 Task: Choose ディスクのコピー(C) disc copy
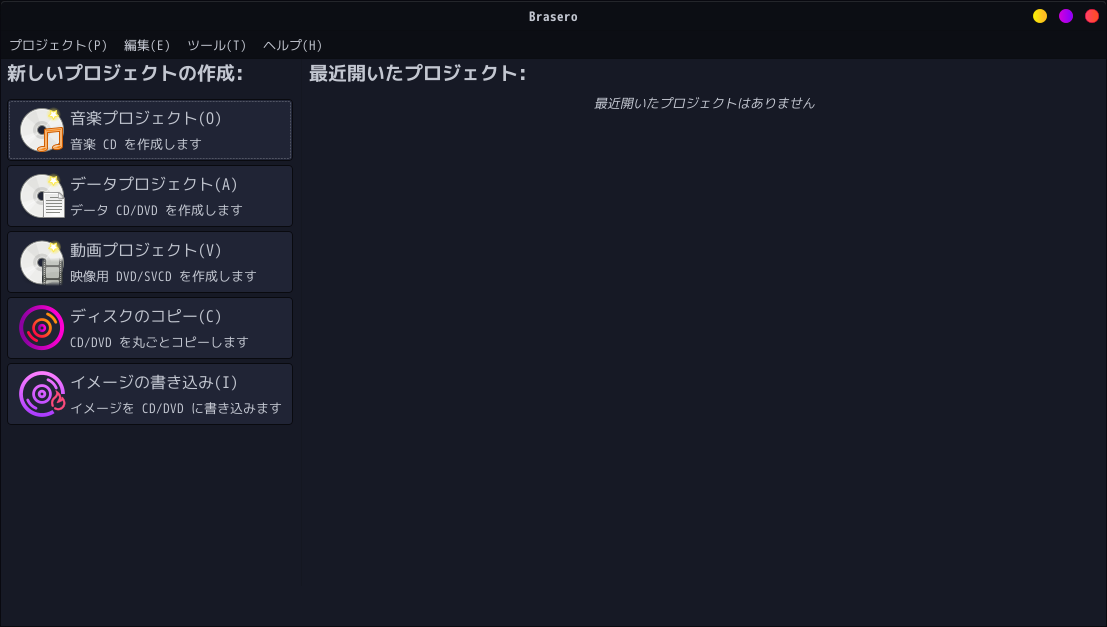tap(150, 328)
